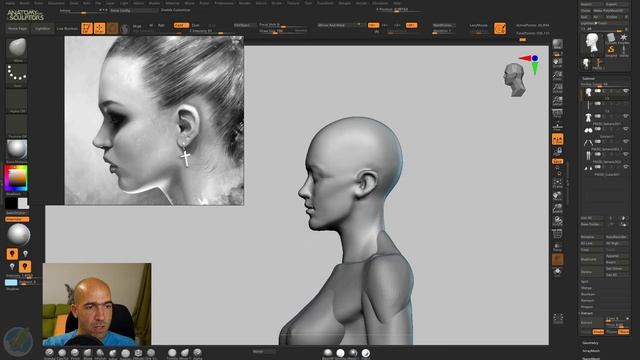The width and height of the screenshot is (640, 360).
Task: Select the PolyMesh3D star tool icon
Action: point(624,39)
